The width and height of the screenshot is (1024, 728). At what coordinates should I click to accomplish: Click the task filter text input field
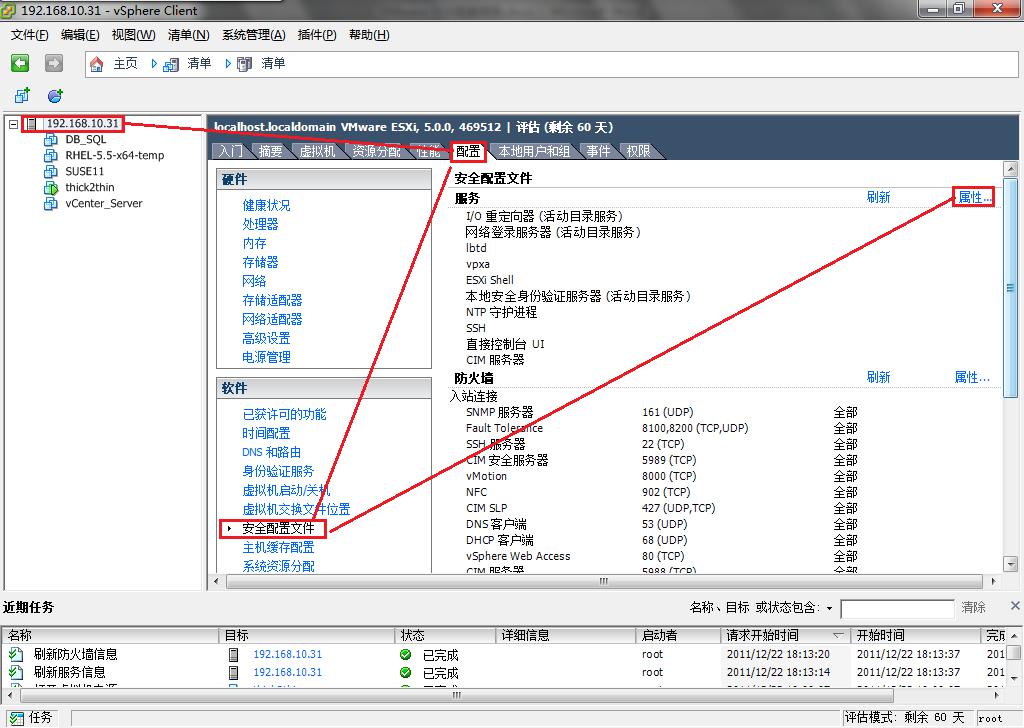(897, 608)
